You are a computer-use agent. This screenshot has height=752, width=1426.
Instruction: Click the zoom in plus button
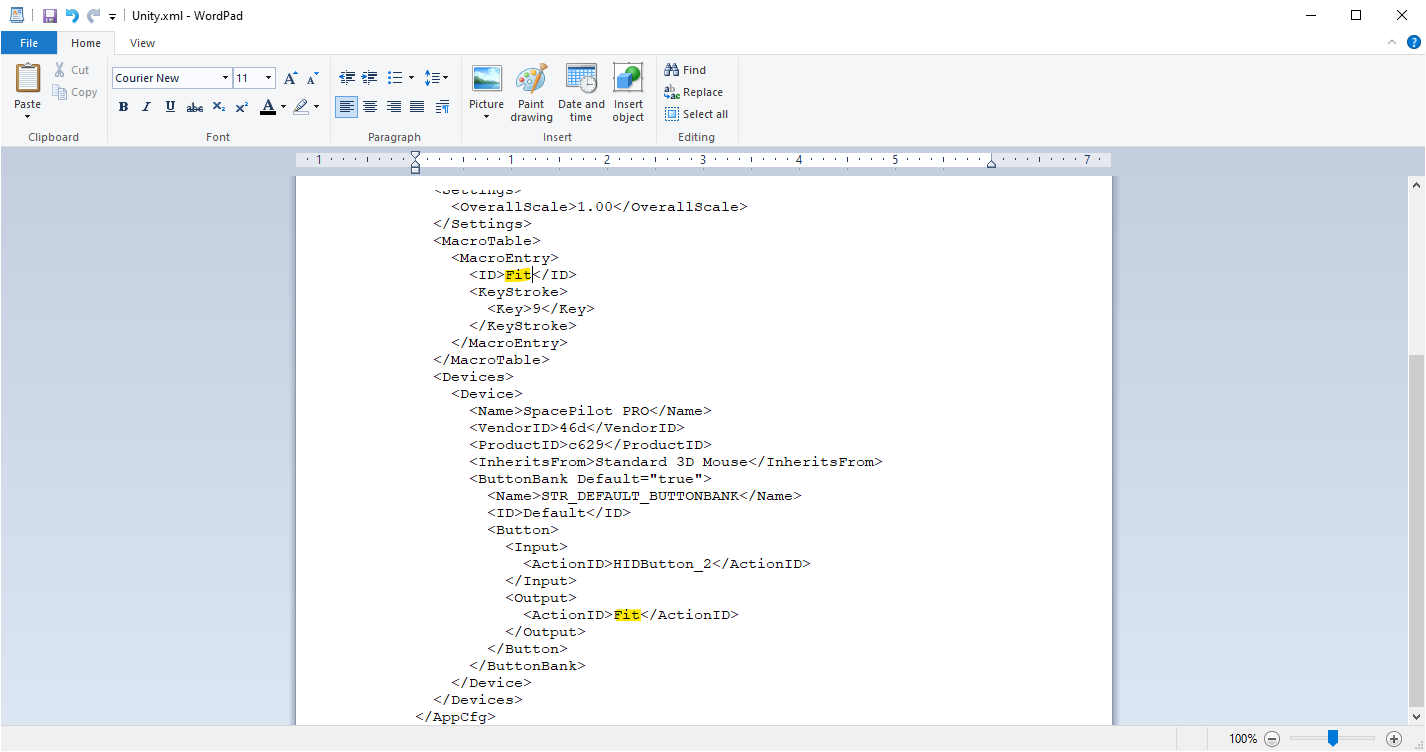[1394, 739]
